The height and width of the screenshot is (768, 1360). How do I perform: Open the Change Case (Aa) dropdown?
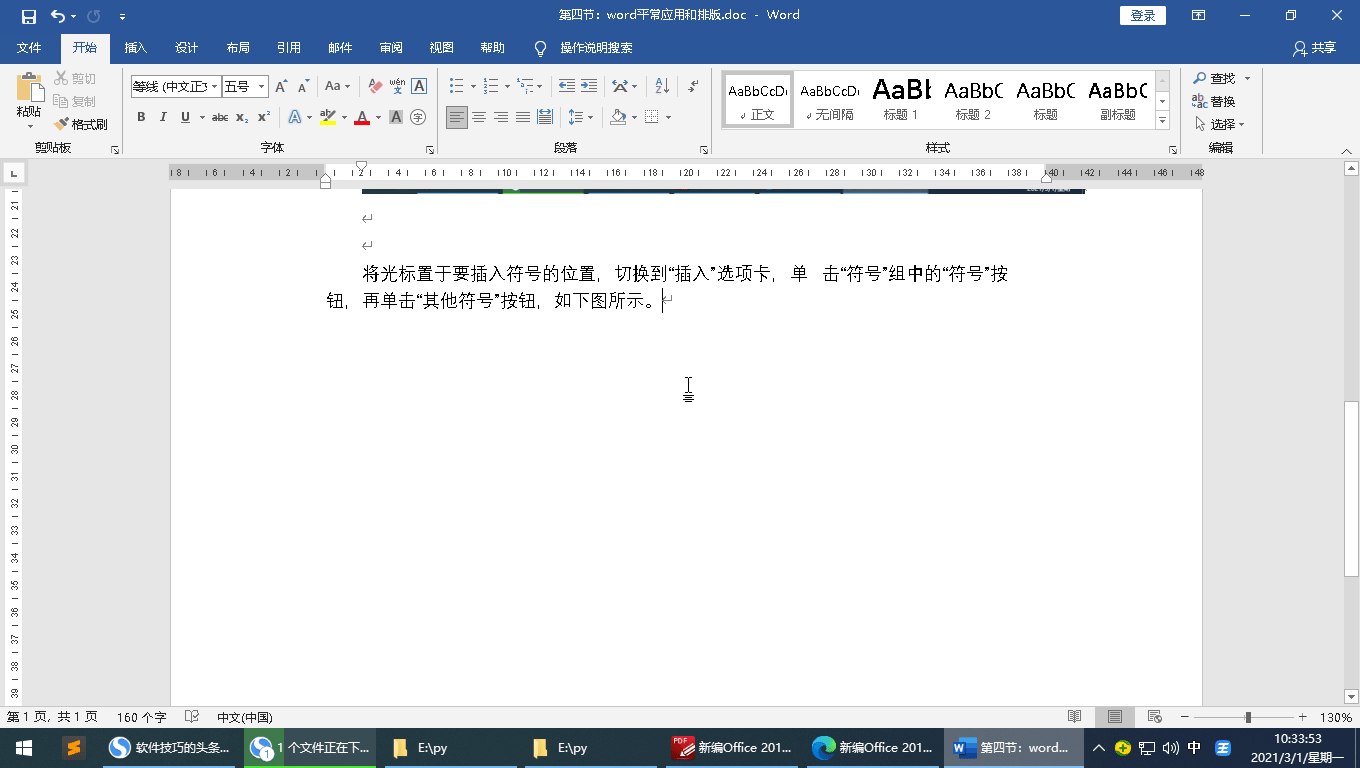337,87
